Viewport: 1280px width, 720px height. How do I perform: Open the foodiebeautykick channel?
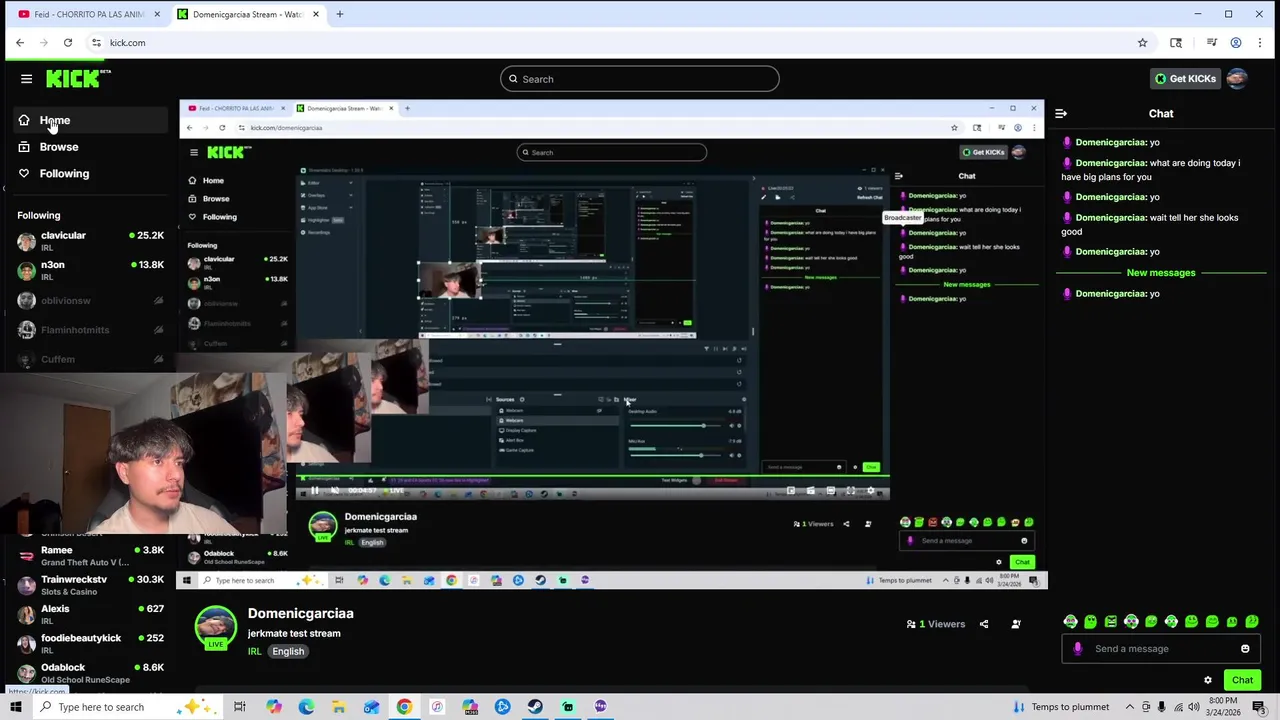click(90, 643)
